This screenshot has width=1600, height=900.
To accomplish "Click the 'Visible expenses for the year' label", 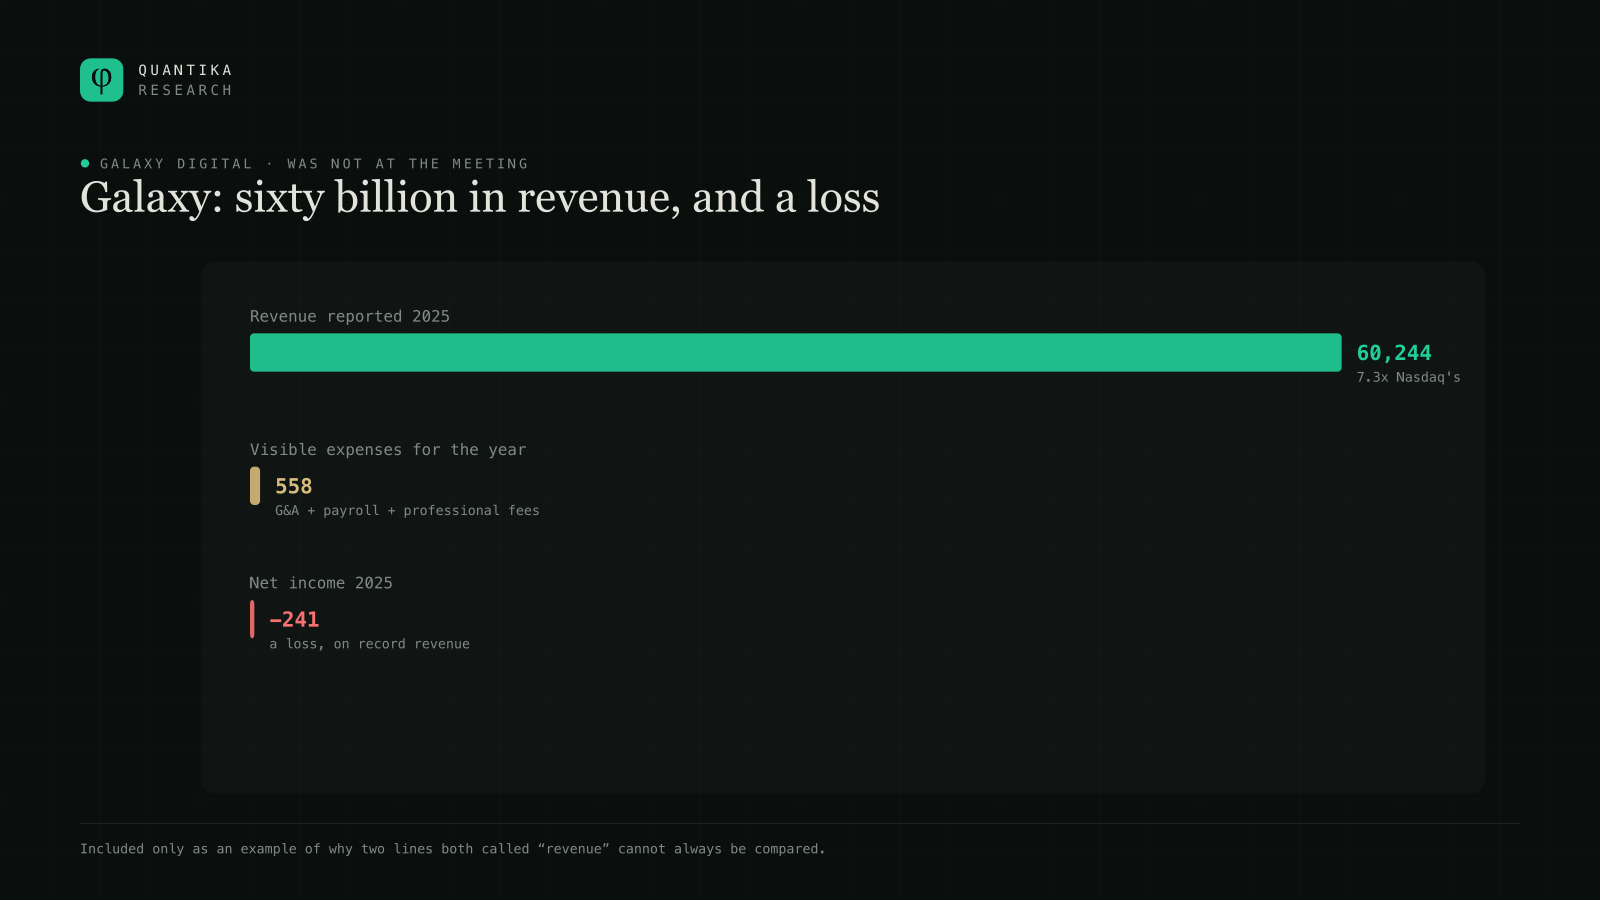I will pos(388,450).
